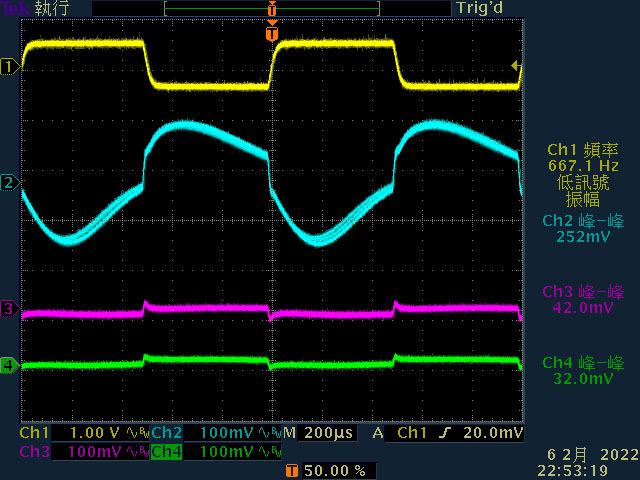Click the date readout showing 2022
The height and width of the screenshot is (480, 640).
coord(593,454)
